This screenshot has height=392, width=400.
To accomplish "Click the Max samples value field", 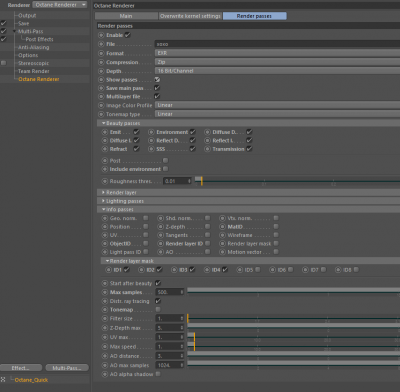I will pyautogui.click(x=170, y=292).
